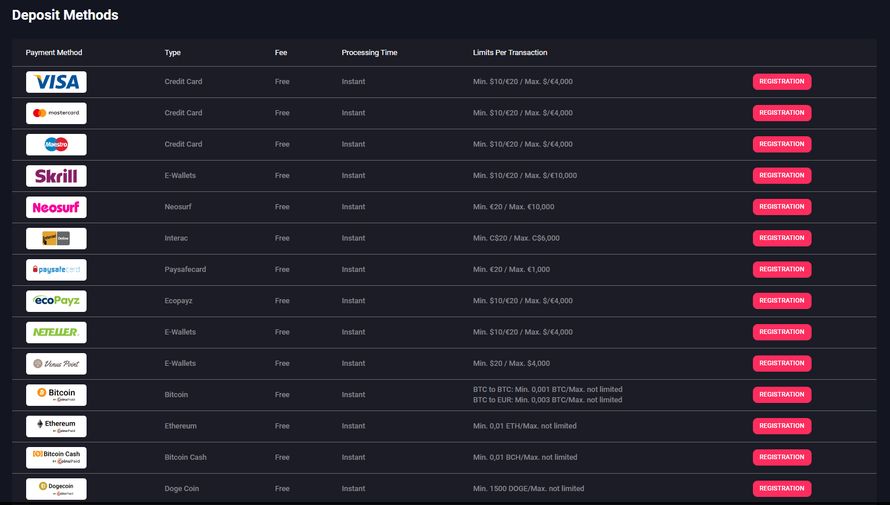Click Registration button in Bitcoin Cash row
Image resolution: width=890 pixels, height=505 pixels.
click(x=782, y=457)
